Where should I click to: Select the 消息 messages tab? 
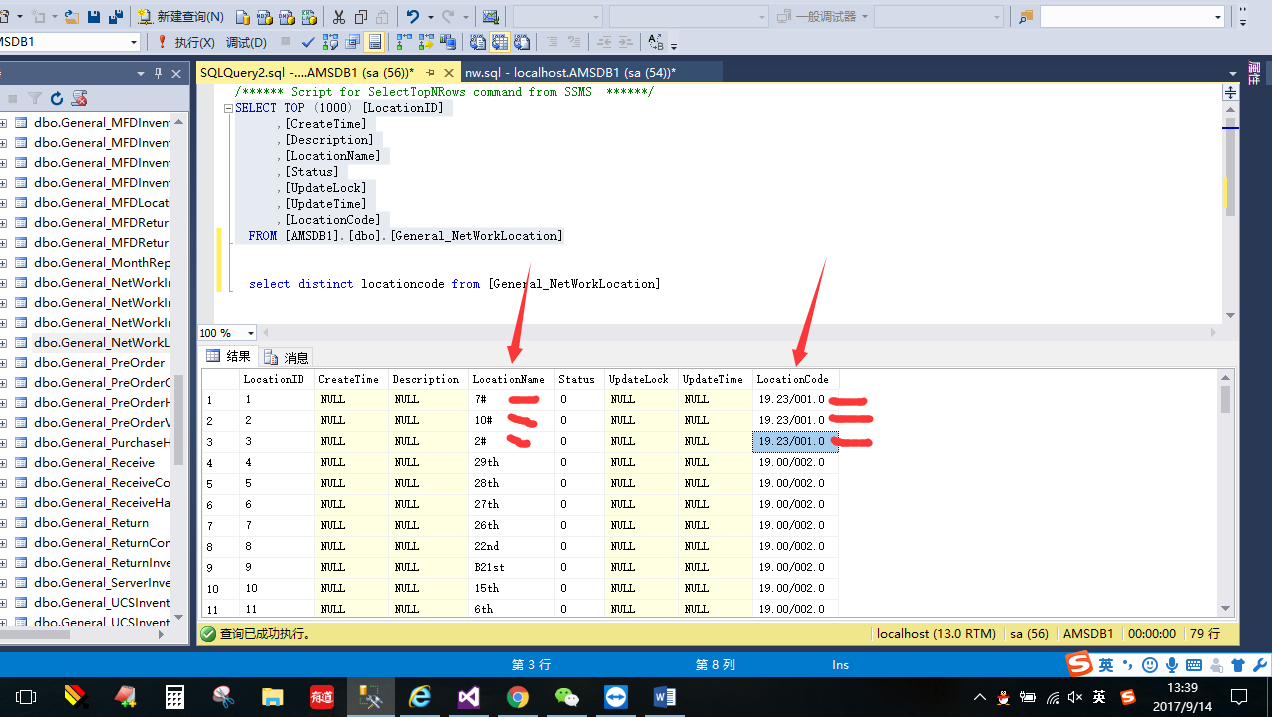point(287,356)
